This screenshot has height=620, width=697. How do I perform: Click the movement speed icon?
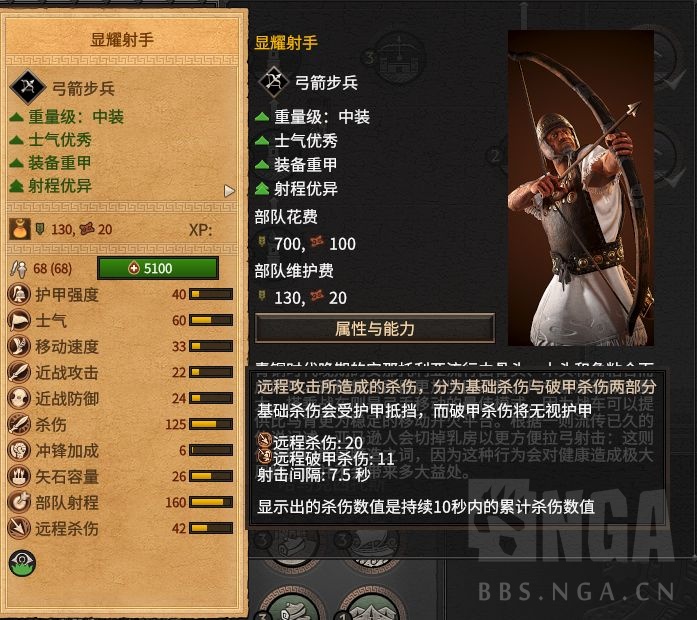[19, 347]
